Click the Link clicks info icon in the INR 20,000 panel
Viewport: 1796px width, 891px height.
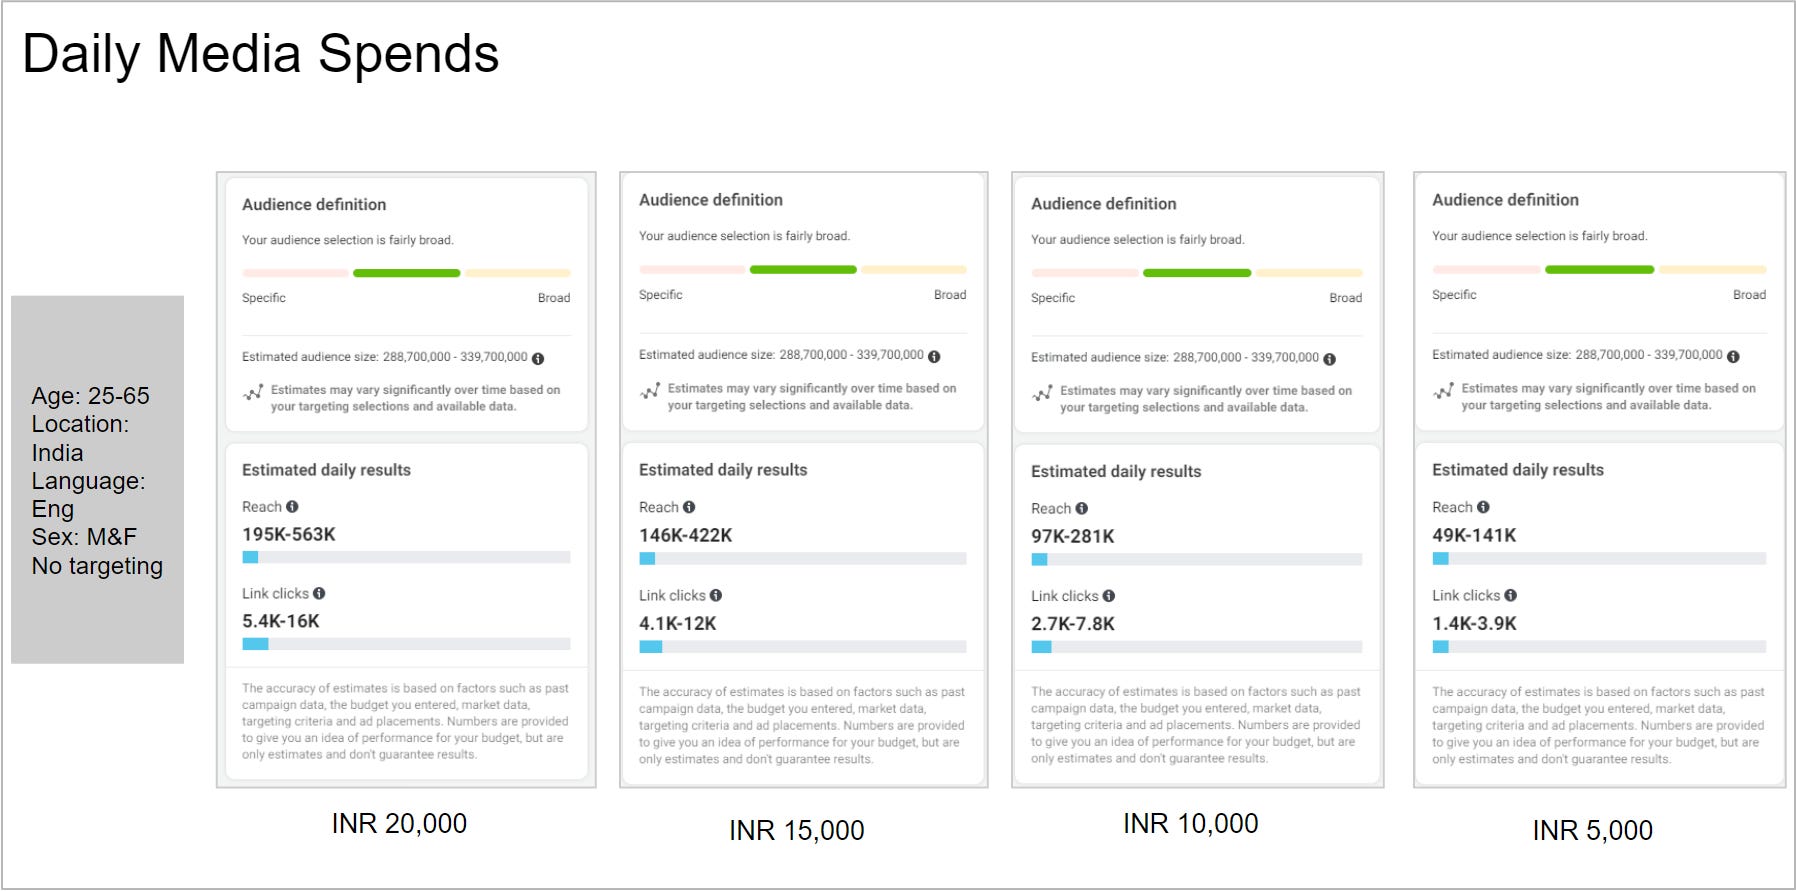[319, 593]
